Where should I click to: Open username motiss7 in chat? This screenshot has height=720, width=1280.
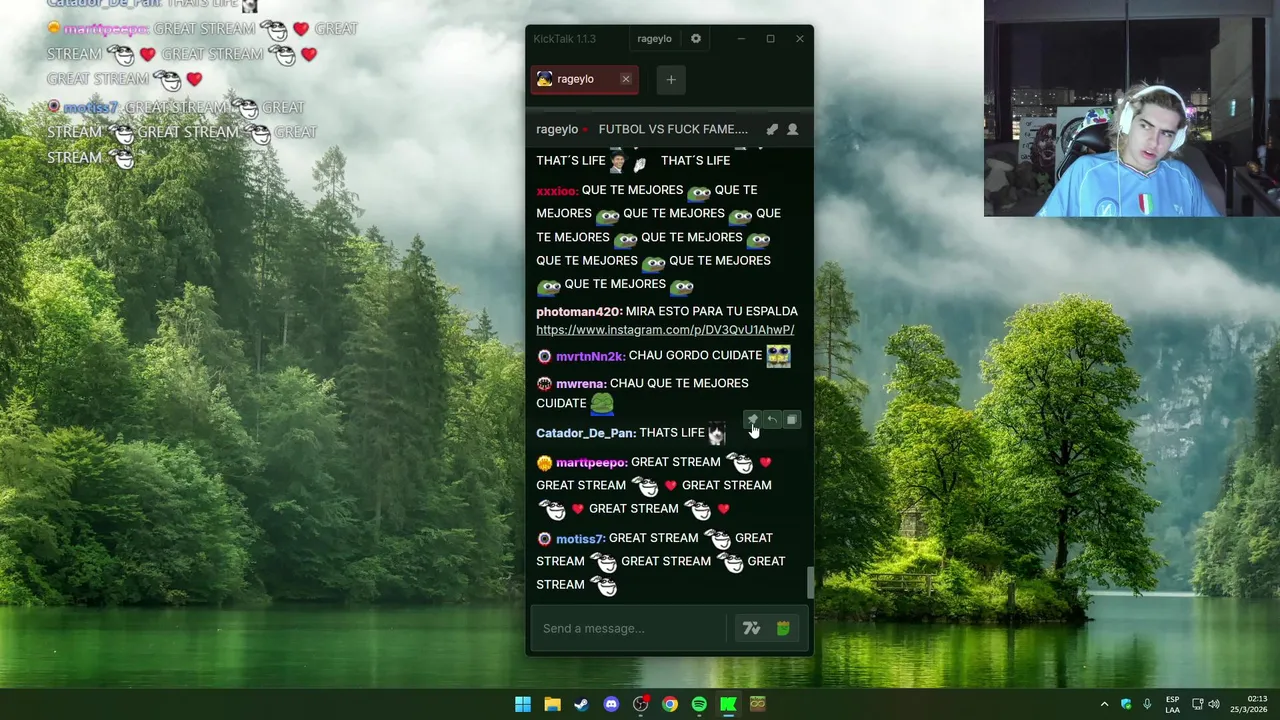click(580, 539)
